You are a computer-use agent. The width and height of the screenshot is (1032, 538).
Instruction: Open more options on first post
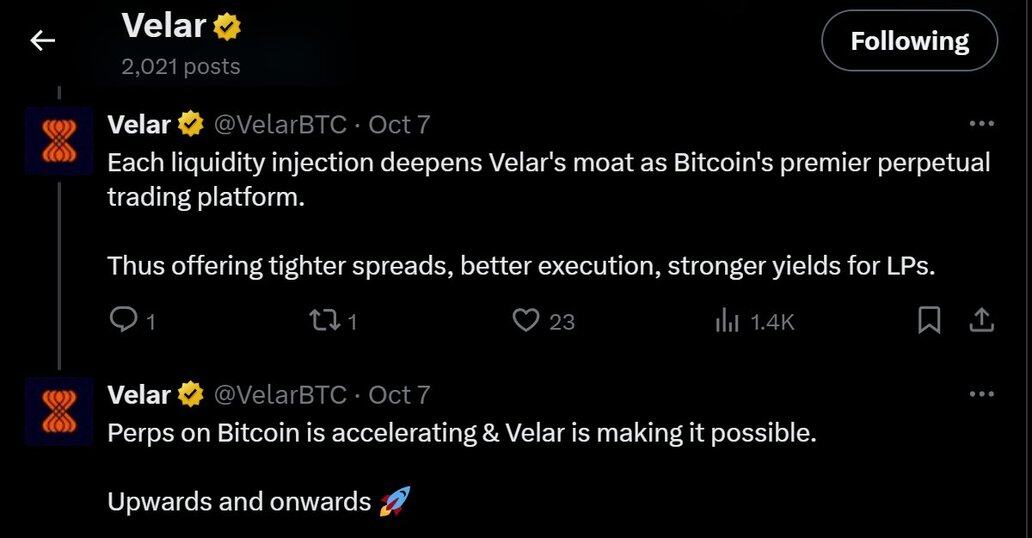[x=982, y=125]
